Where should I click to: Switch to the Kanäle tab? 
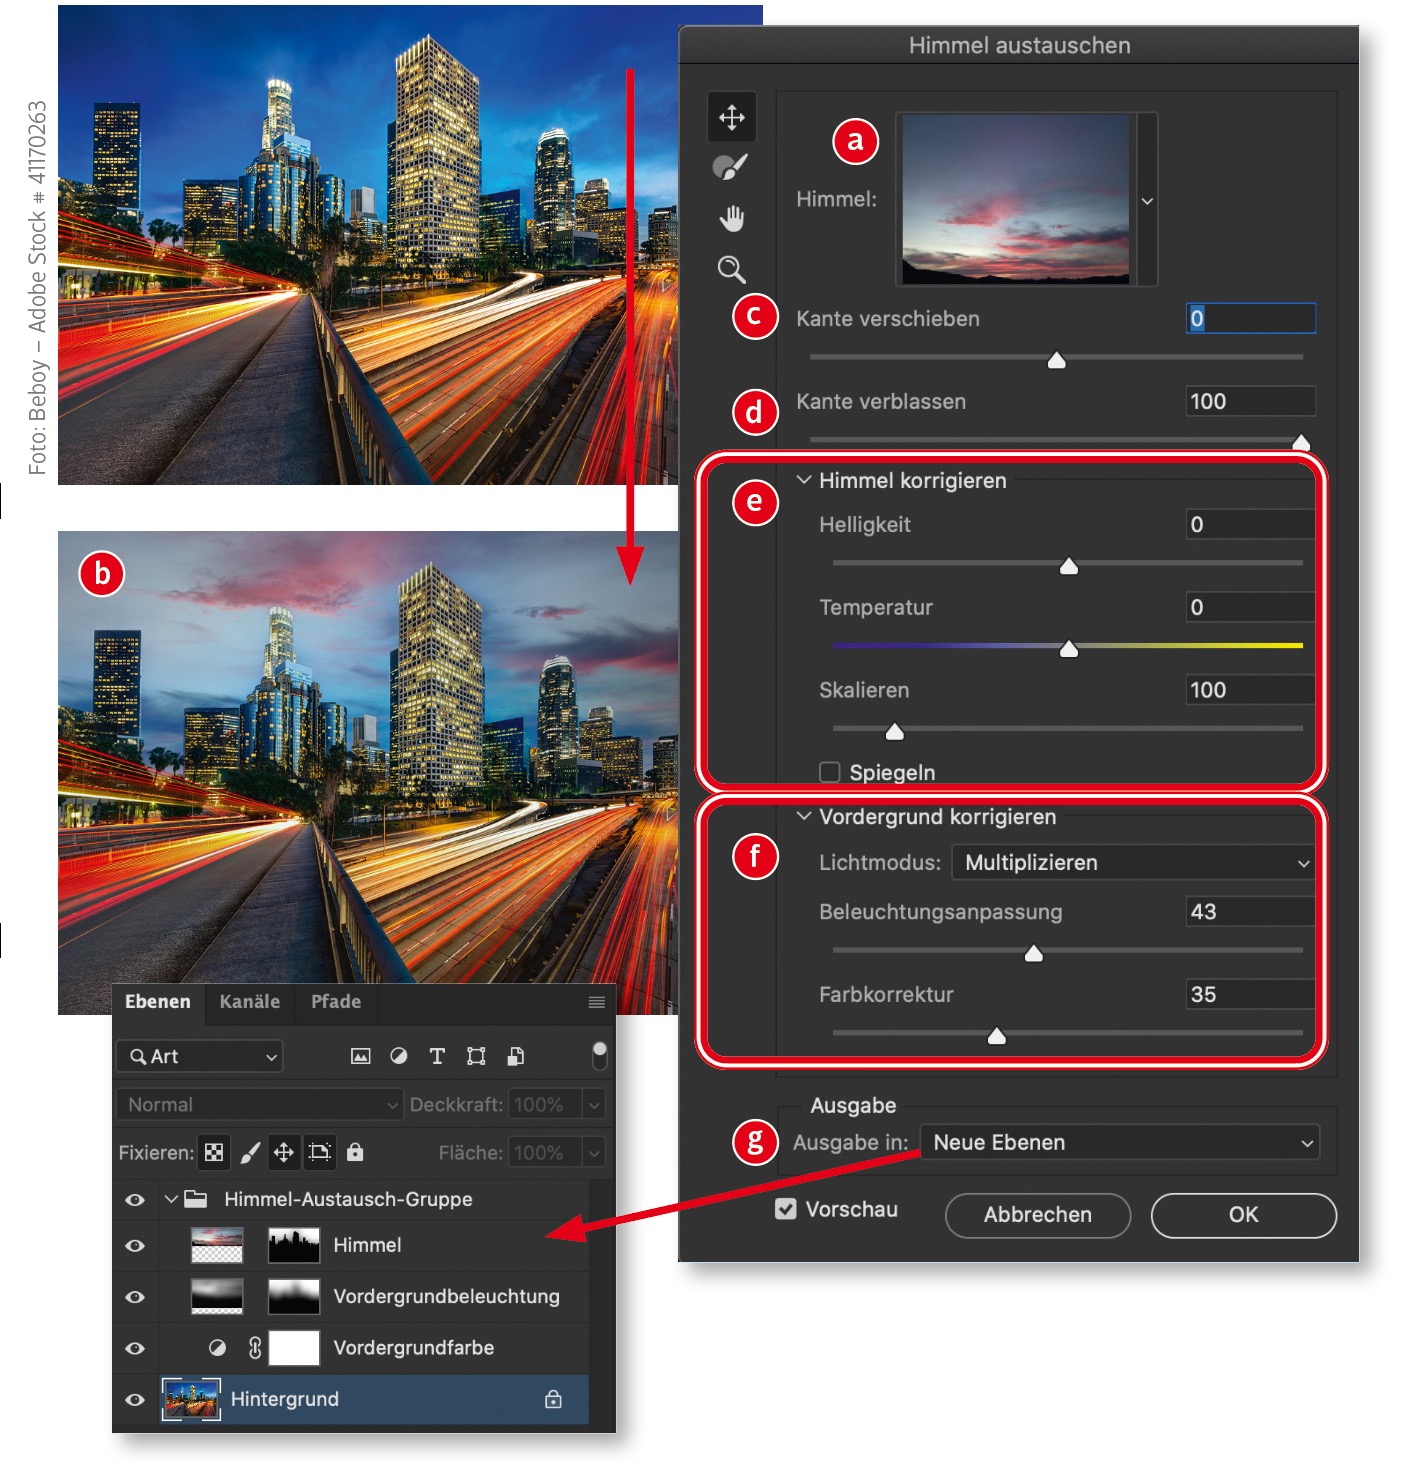point(250,1002)
